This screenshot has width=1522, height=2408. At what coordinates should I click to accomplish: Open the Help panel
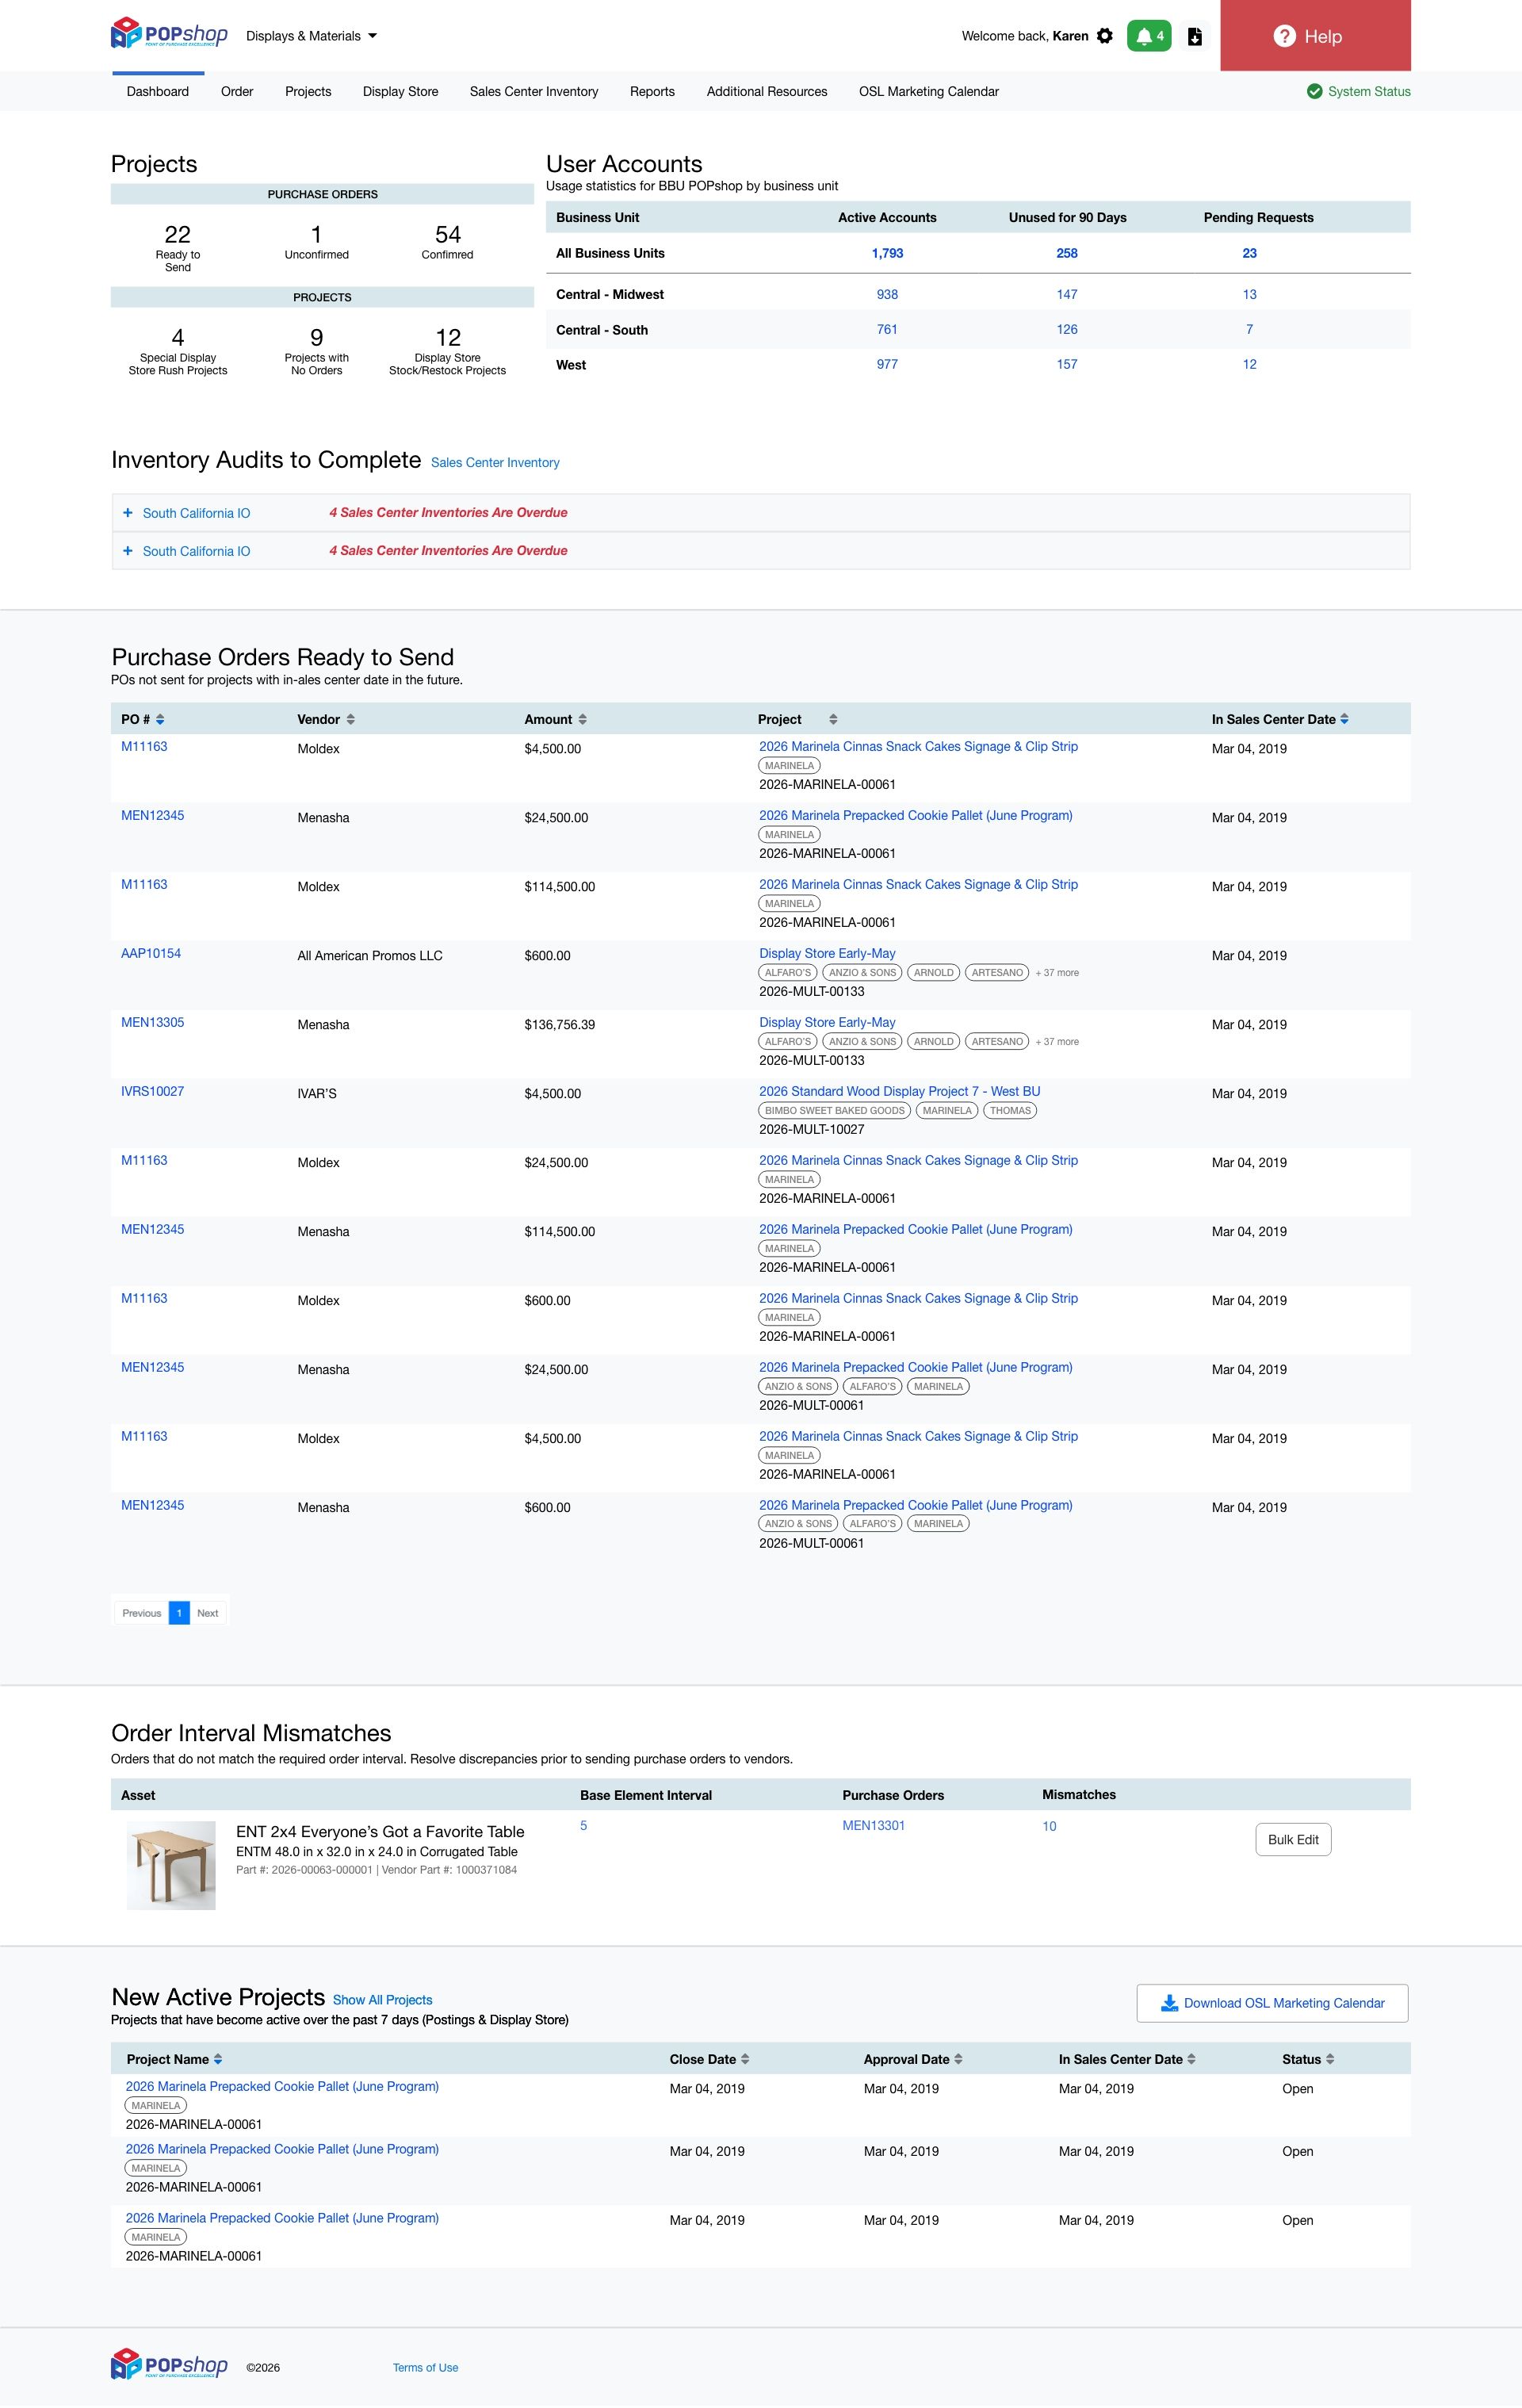pyautogui.click(x=1315, y=36)
